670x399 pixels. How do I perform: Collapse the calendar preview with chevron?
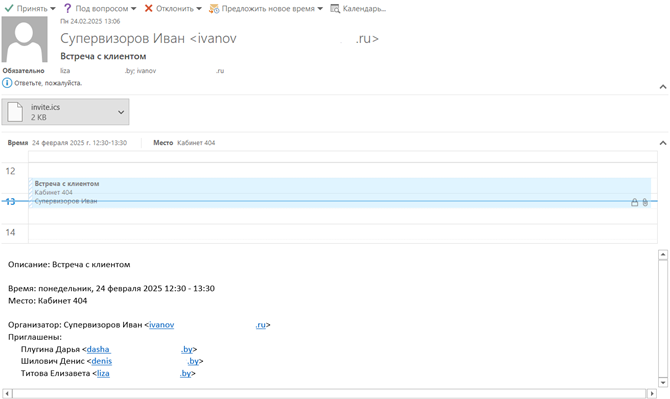click(x=663, y=143)
